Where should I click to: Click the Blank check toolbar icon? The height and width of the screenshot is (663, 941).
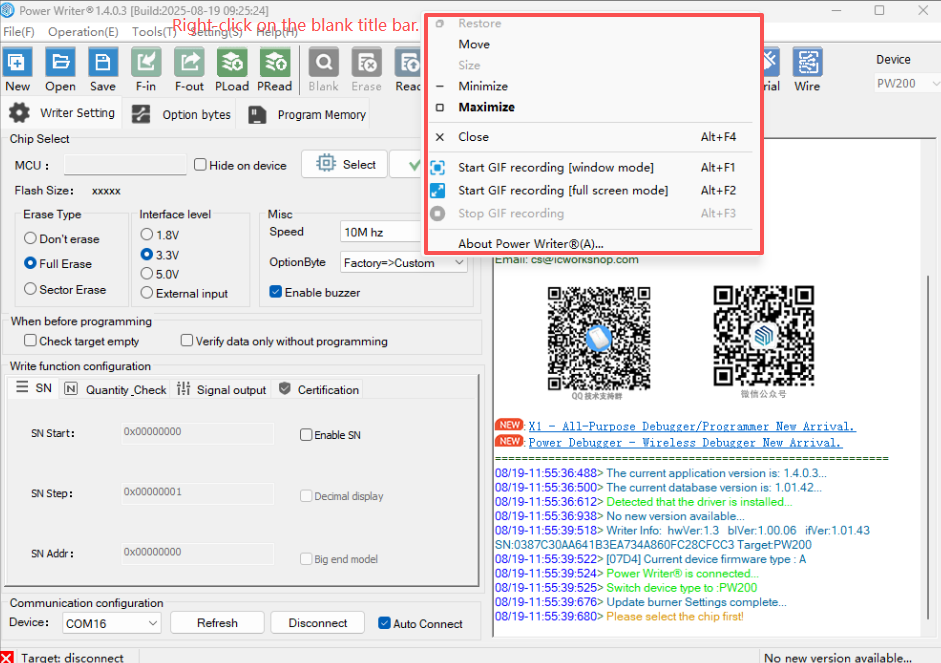click(x=323, y=62)
